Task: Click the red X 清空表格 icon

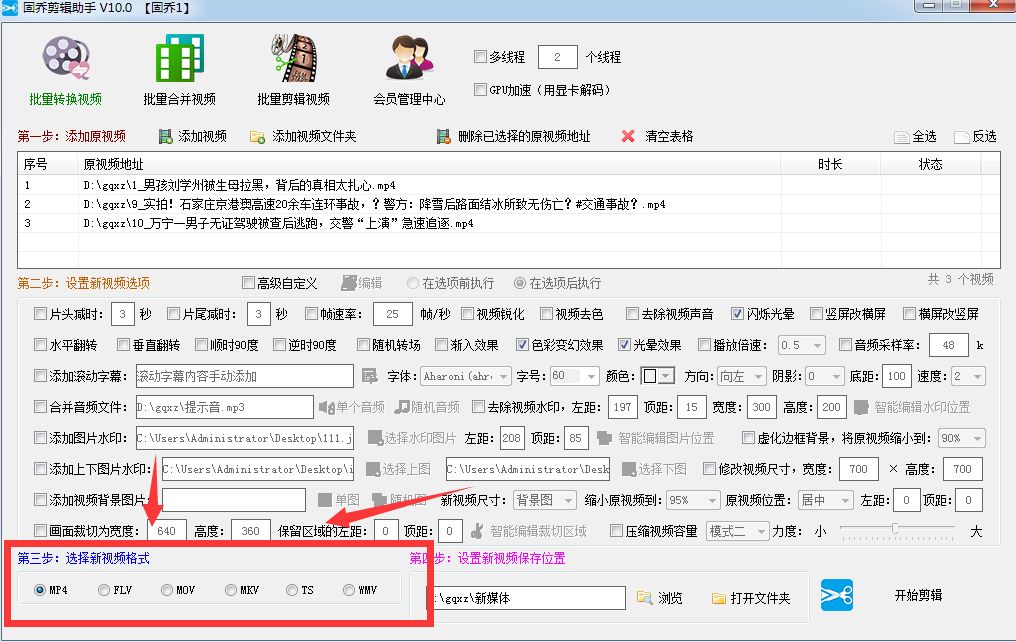Action: click(628, 136)
